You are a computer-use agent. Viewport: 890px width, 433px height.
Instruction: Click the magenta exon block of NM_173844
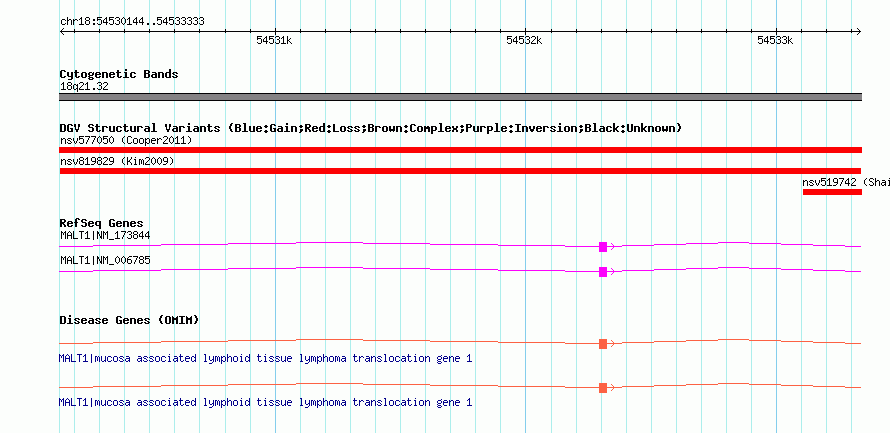pos(603,246)
